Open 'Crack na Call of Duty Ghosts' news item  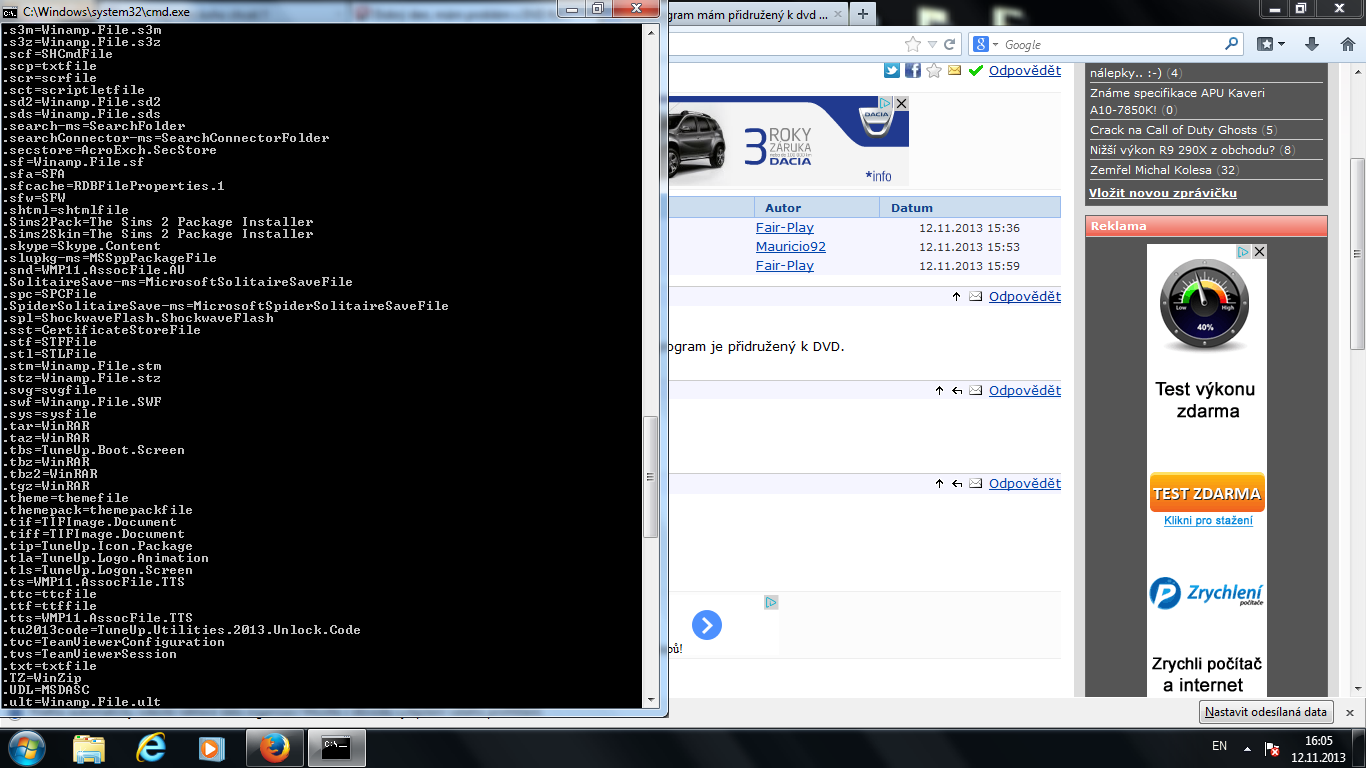pyautogui.click(x=1174, y=130)
